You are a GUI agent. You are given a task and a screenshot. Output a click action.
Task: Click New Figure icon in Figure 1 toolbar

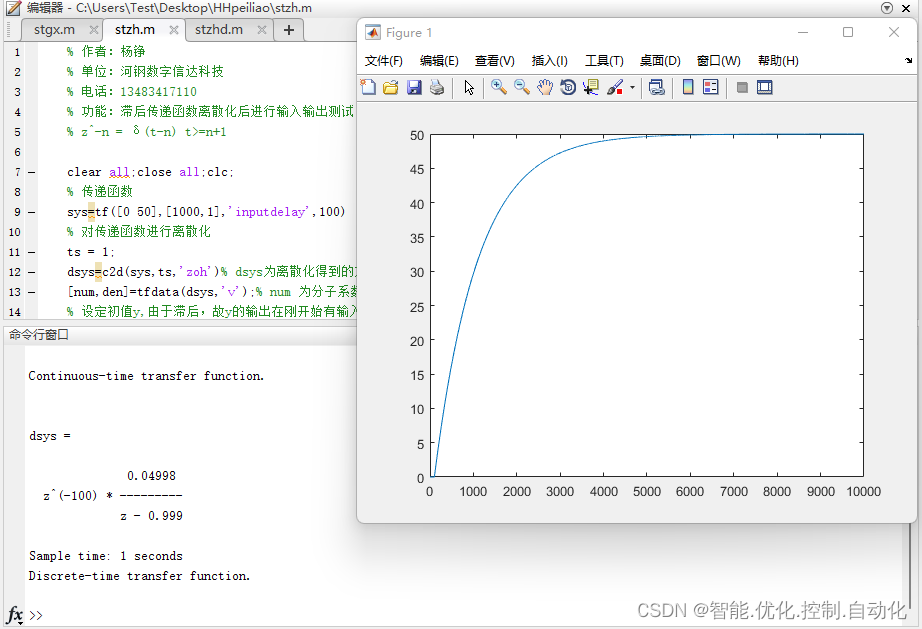coord(368,88)
